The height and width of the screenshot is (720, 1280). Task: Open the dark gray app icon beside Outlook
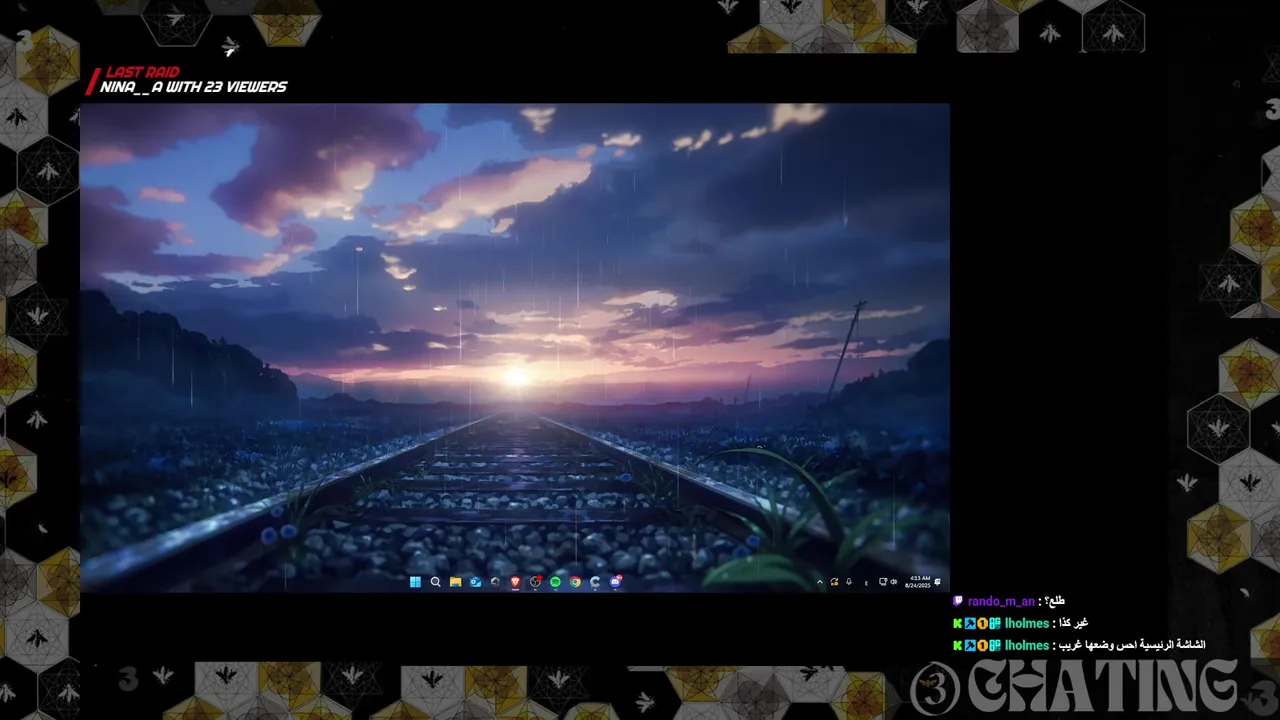coord(495,582)
